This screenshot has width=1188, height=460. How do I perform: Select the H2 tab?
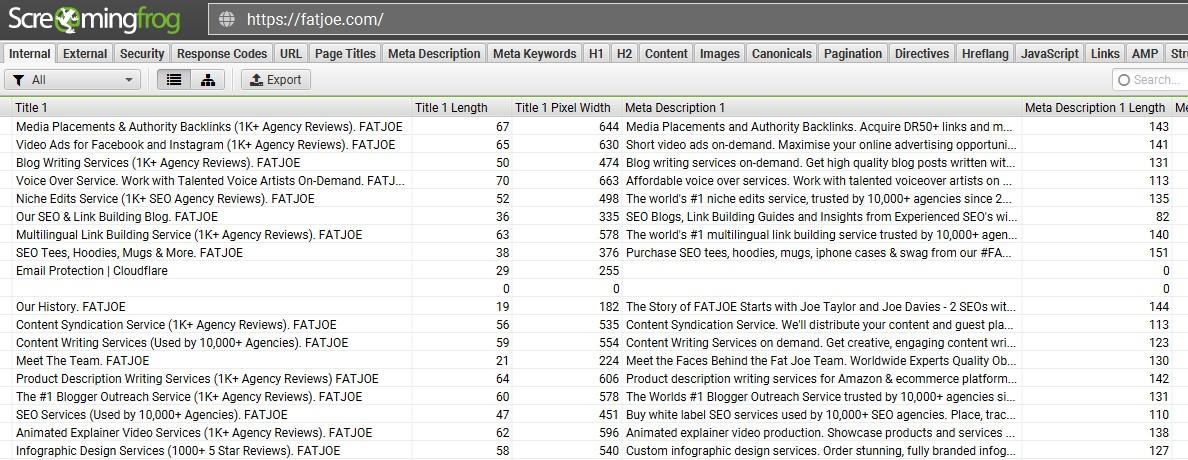pyautogui.click(x=624, y=53)
